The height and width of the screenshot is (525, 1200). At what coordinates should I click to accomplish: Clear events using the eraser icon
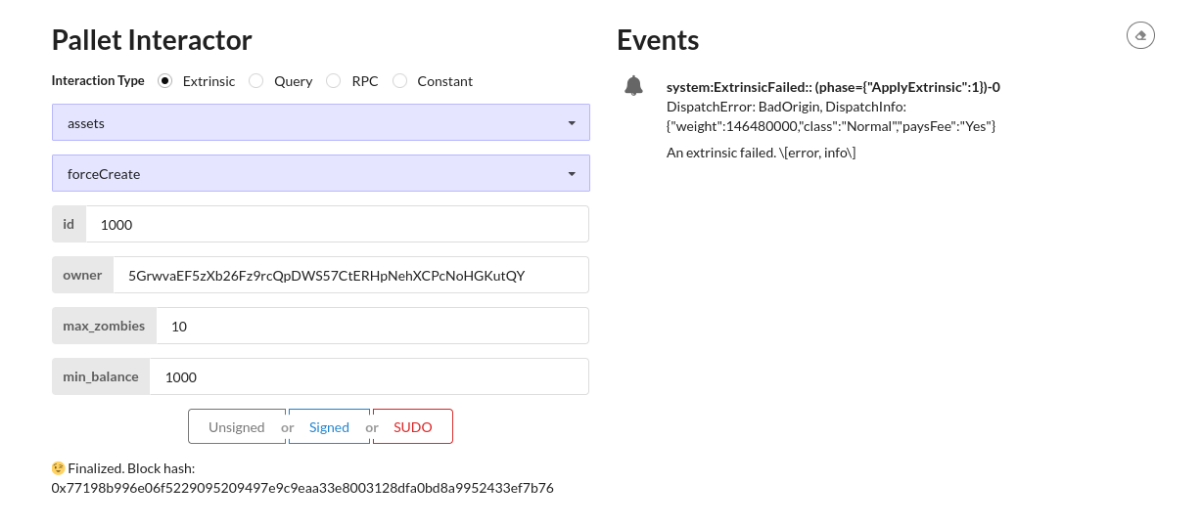(1140, 36)
